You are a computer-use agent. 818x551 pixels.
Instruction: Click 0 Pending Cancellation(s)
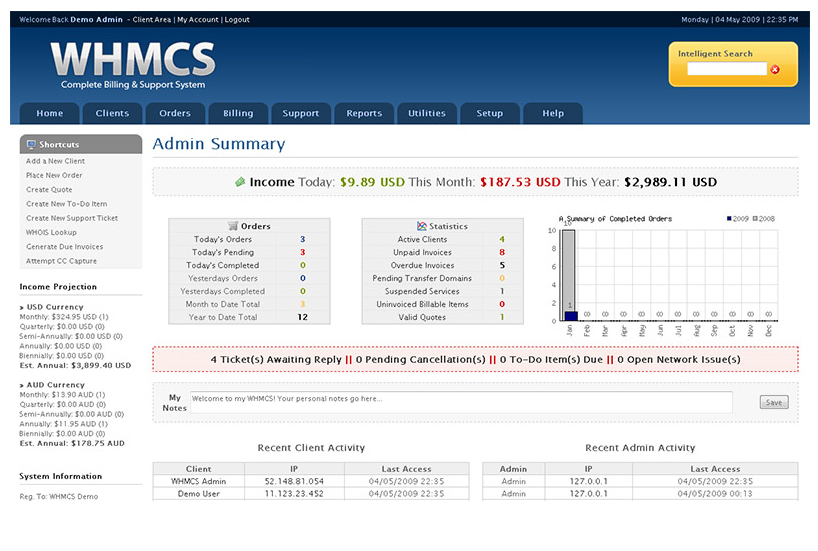[x=420, y=360]
